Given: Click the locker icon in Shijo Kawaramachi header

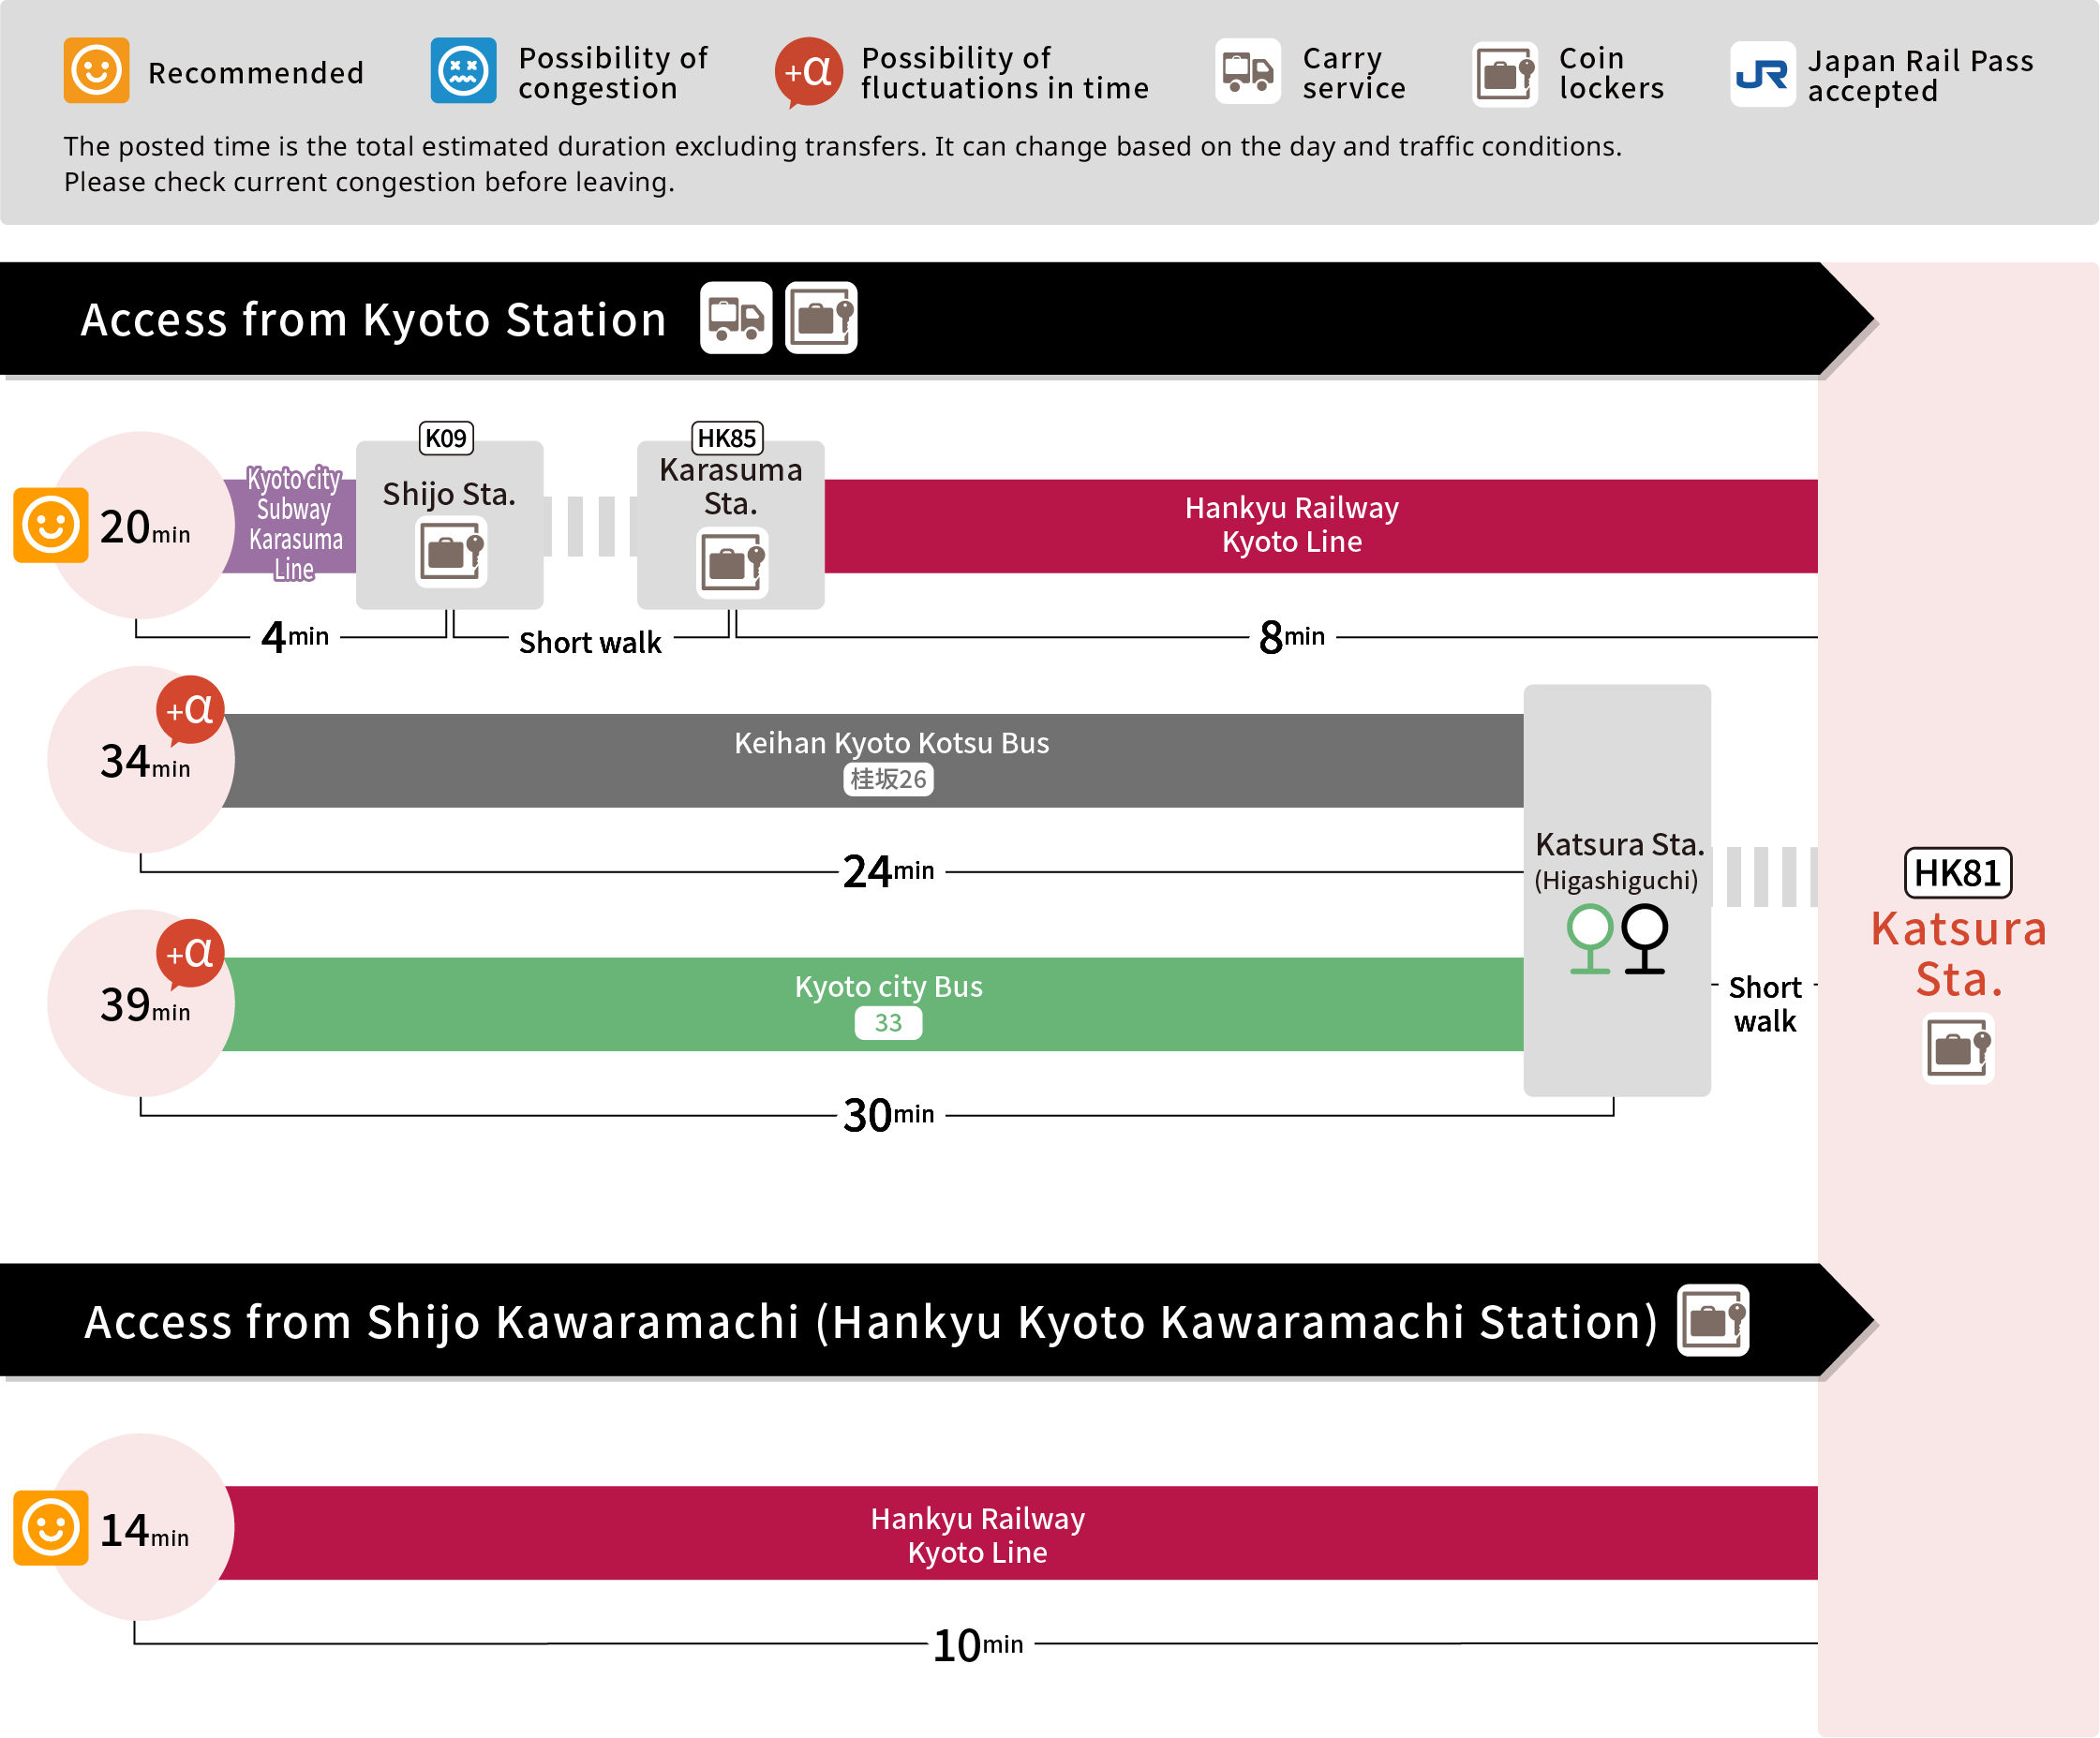Looking at the screenshot, I should click(x=1712, y=1320).
